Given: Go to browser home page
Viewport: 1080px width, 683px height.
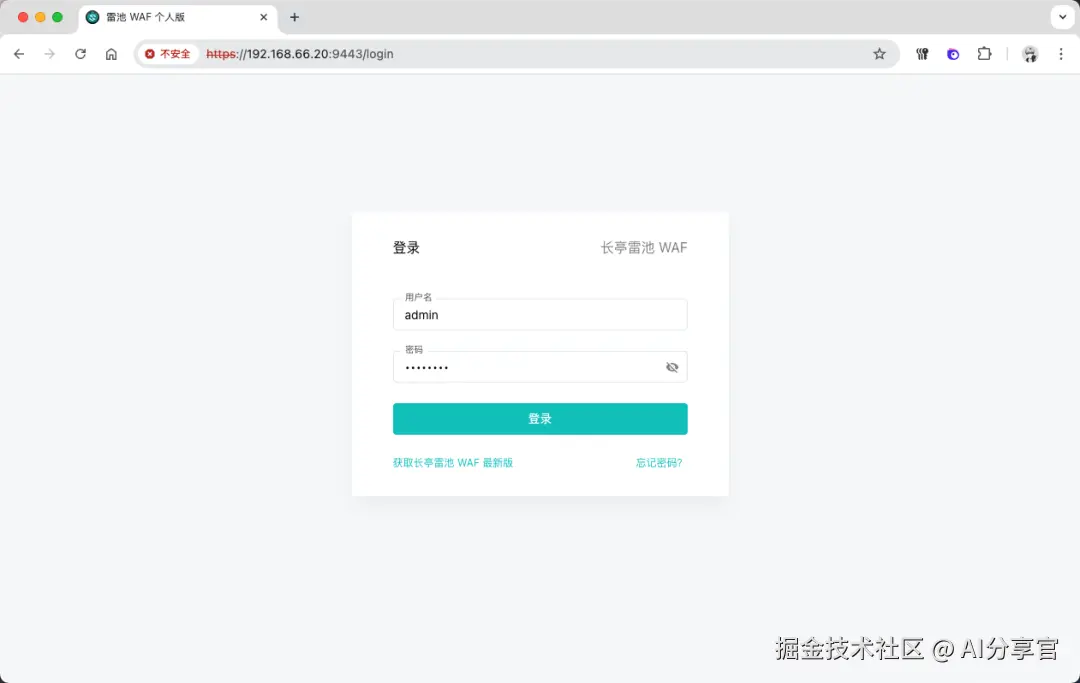Looking at the screenshot, I should [111, 54].
